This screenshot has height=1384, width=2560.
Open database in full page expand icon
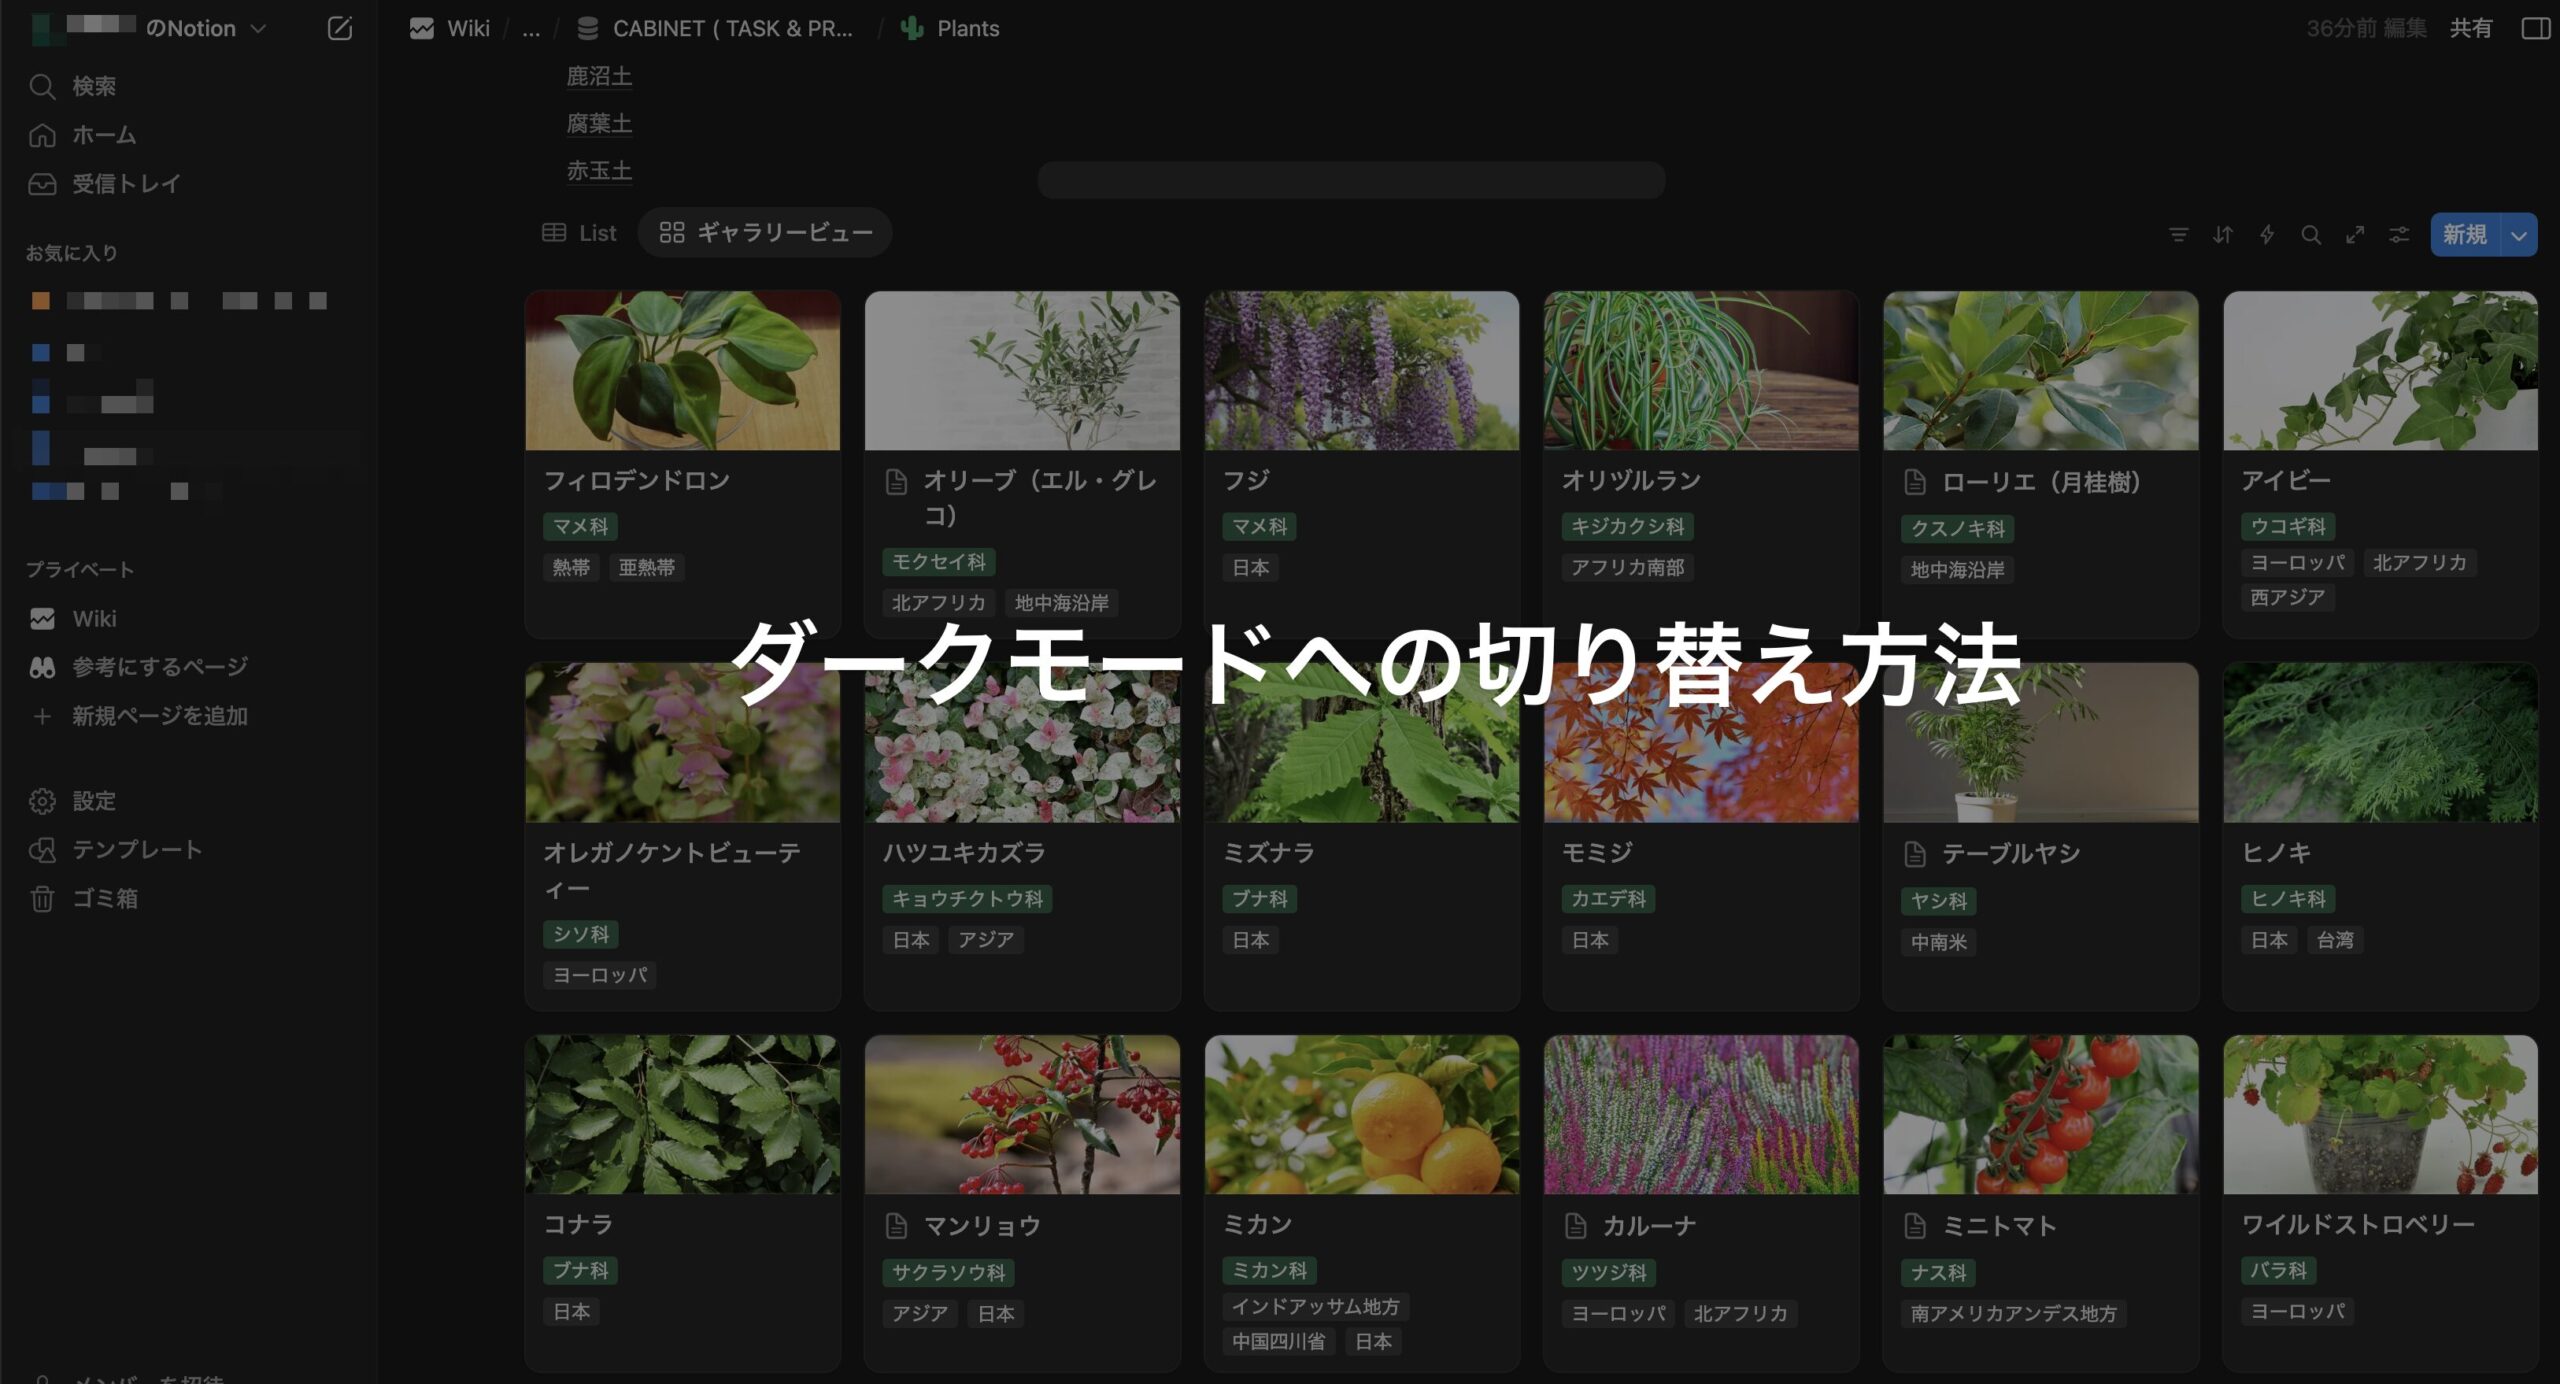pyautogui.click(x=2355, y=235)
